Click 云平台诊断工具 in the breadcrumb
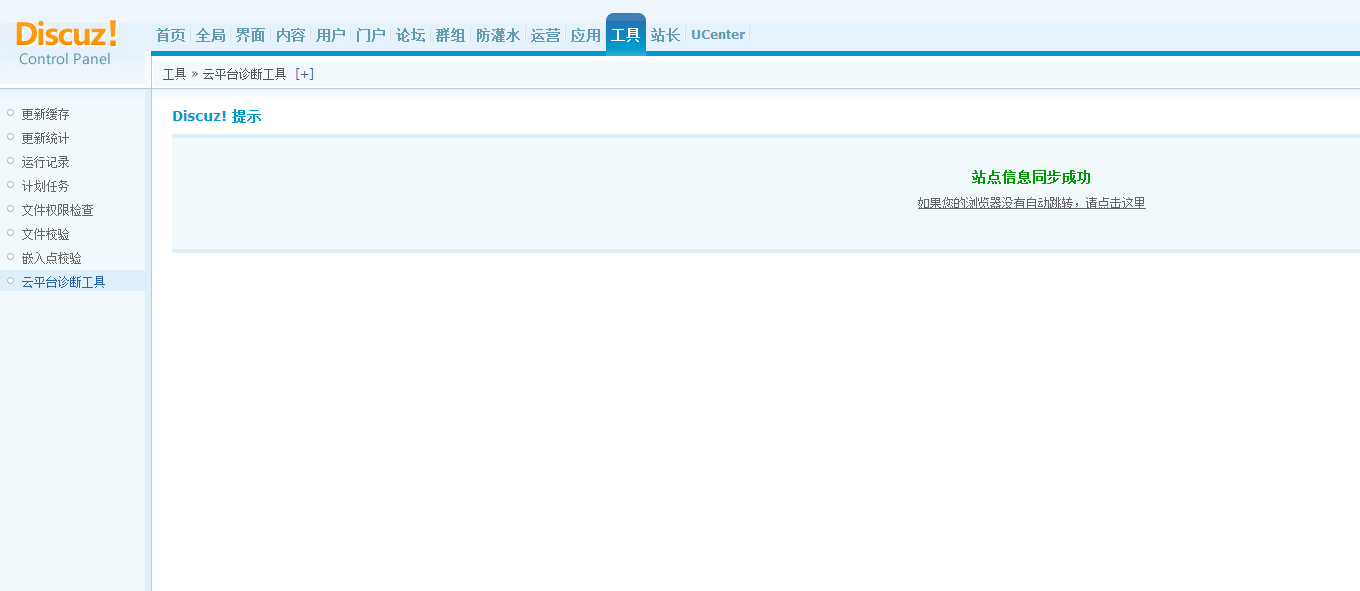Screen dimensions: 1360x591 coord(245,74)
